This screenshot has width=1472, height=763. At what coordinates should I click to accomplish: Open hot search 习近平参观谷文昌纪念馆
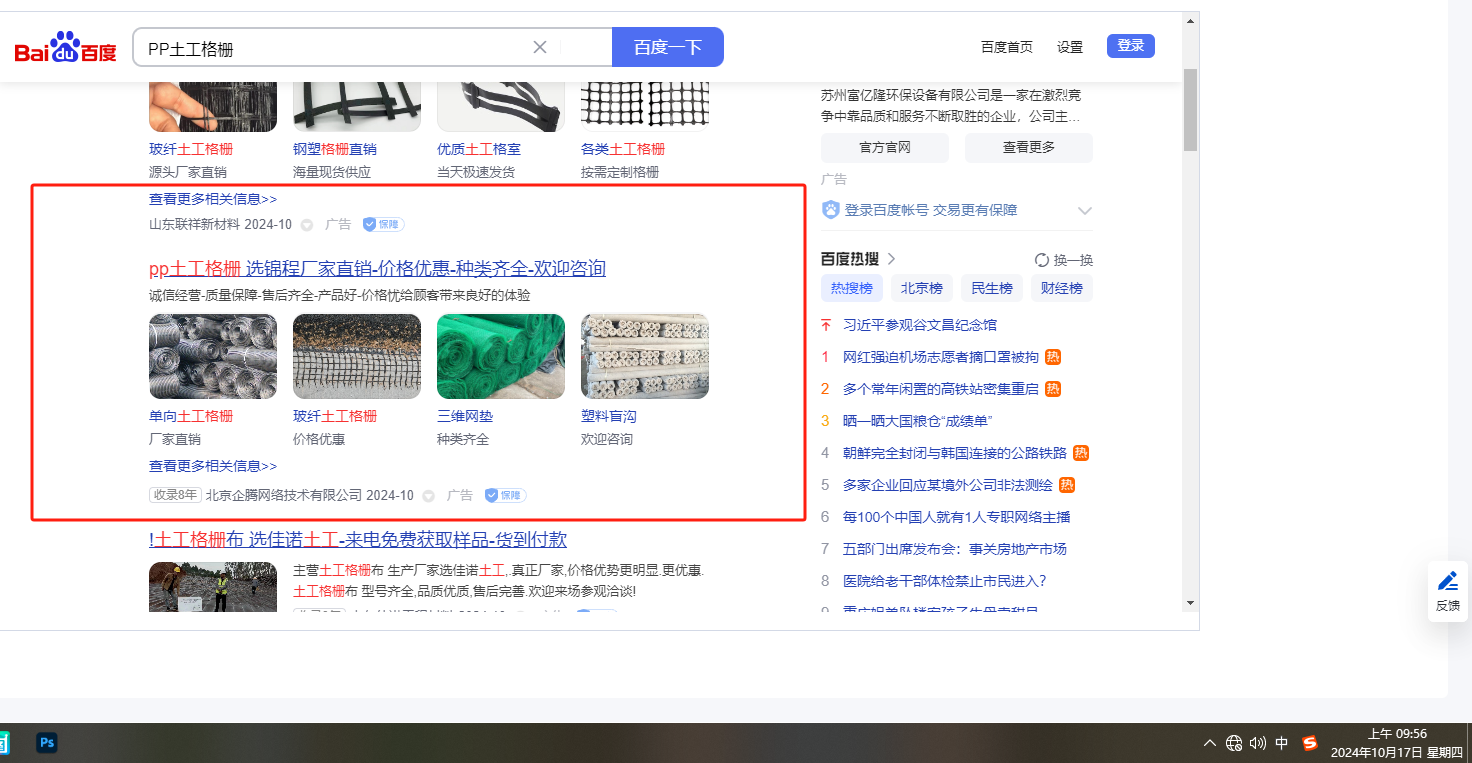[x=920, y=325]
